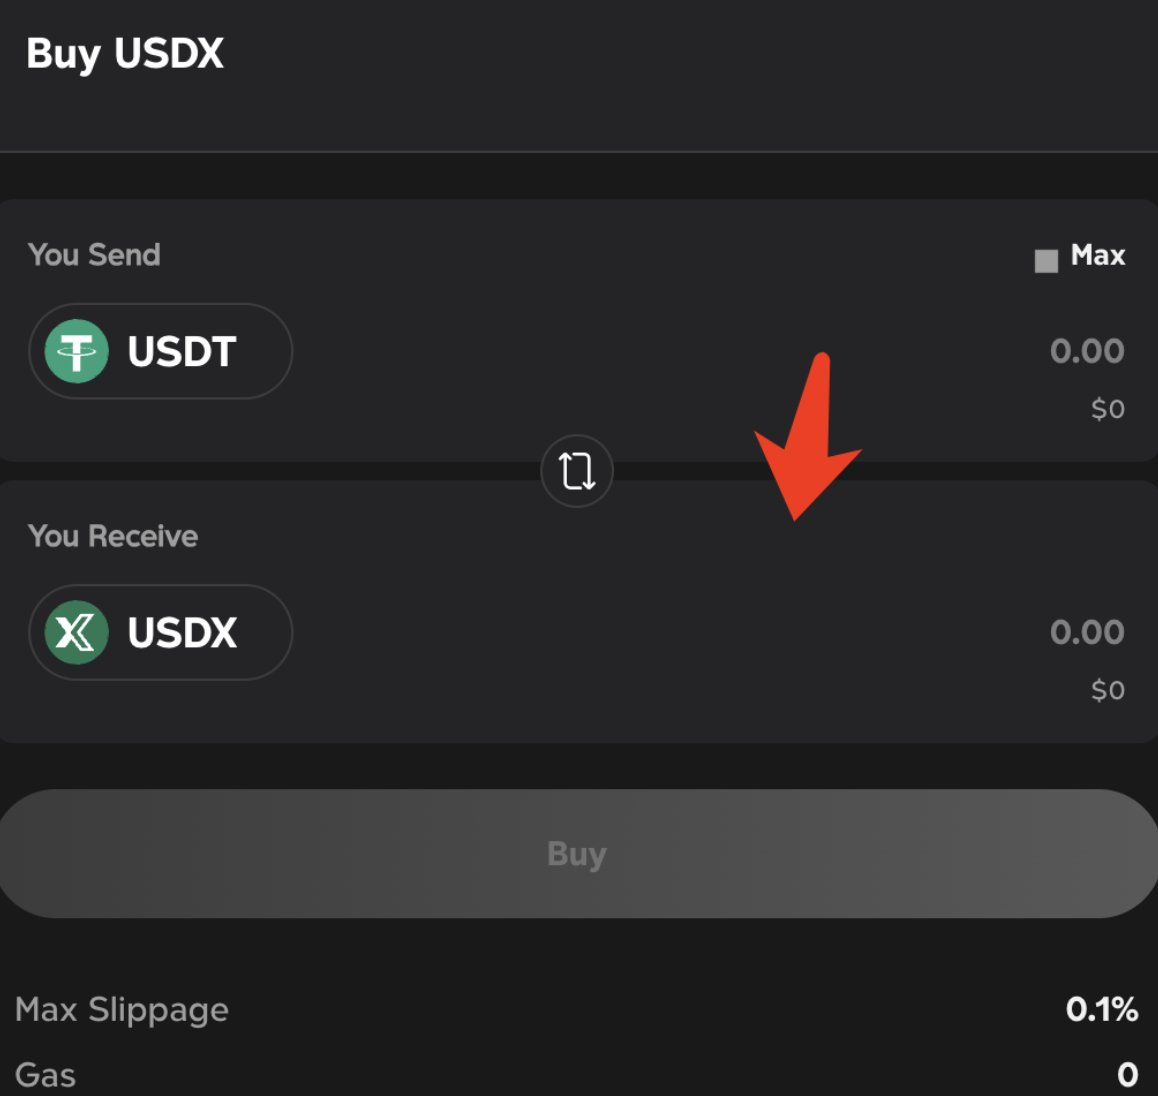
Task: Focus the USDX receive amount 0.00 field
Action: point(1087,632)
